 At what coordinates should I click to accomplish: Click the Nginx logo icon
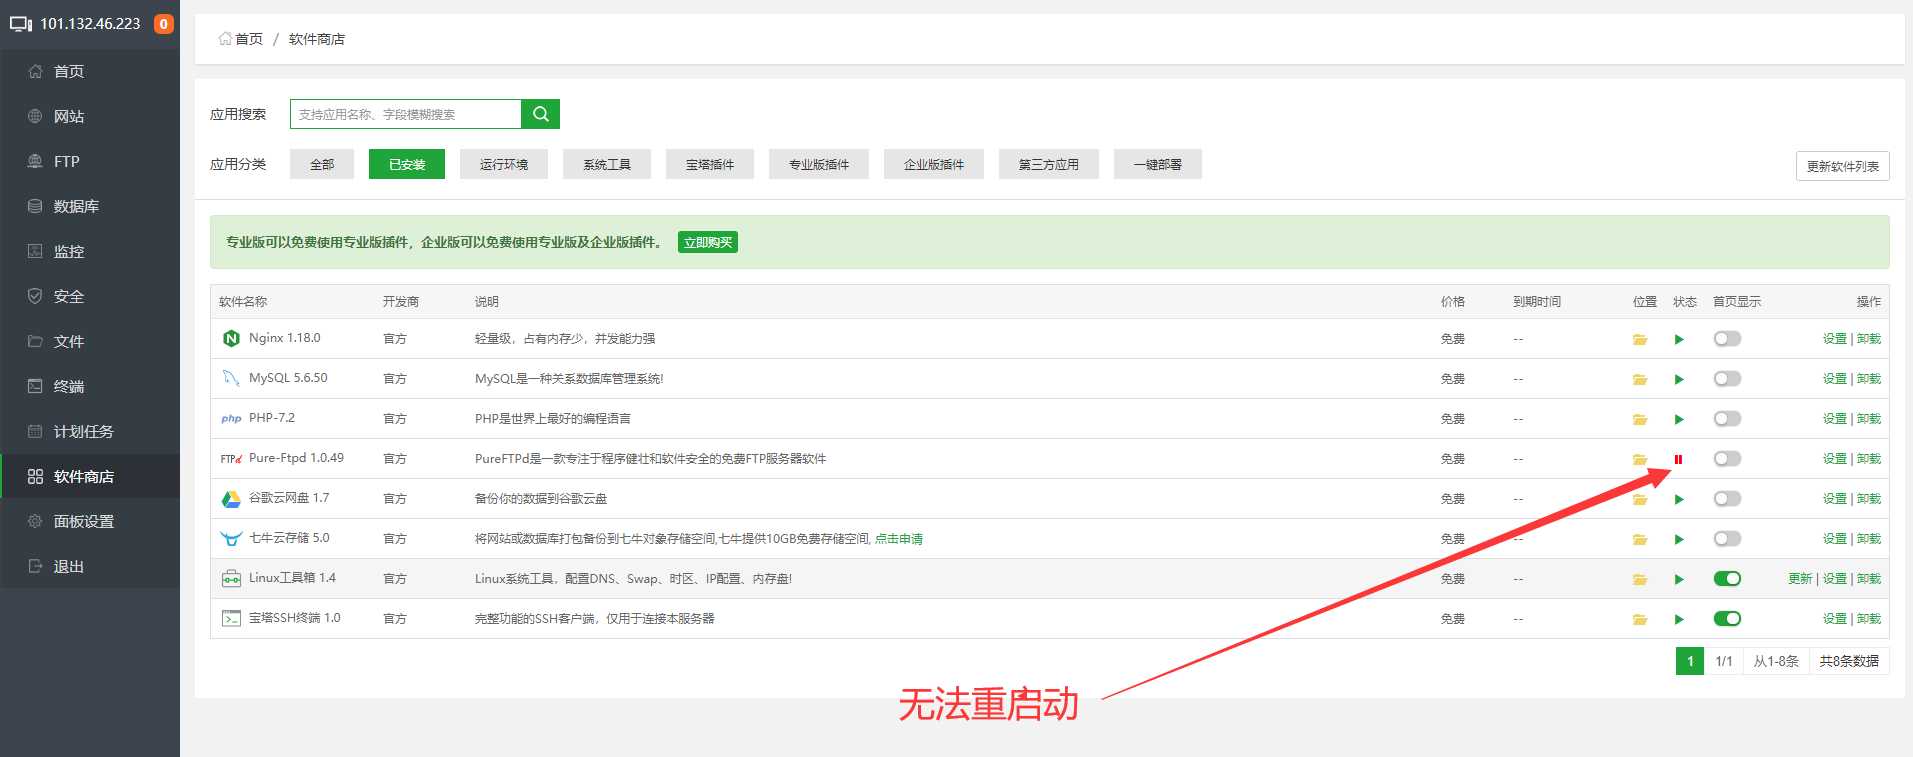click(231, 338)
